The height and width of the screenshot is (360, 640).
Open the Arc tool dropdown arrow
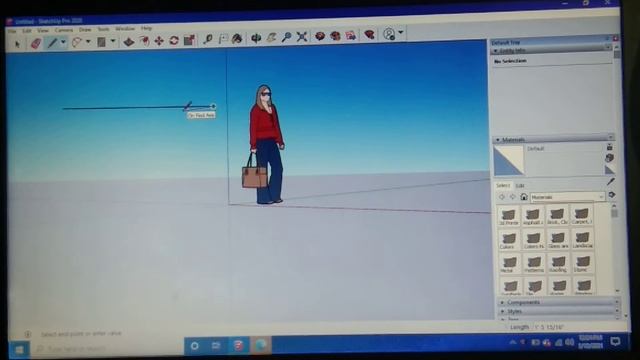pos(88,42)
